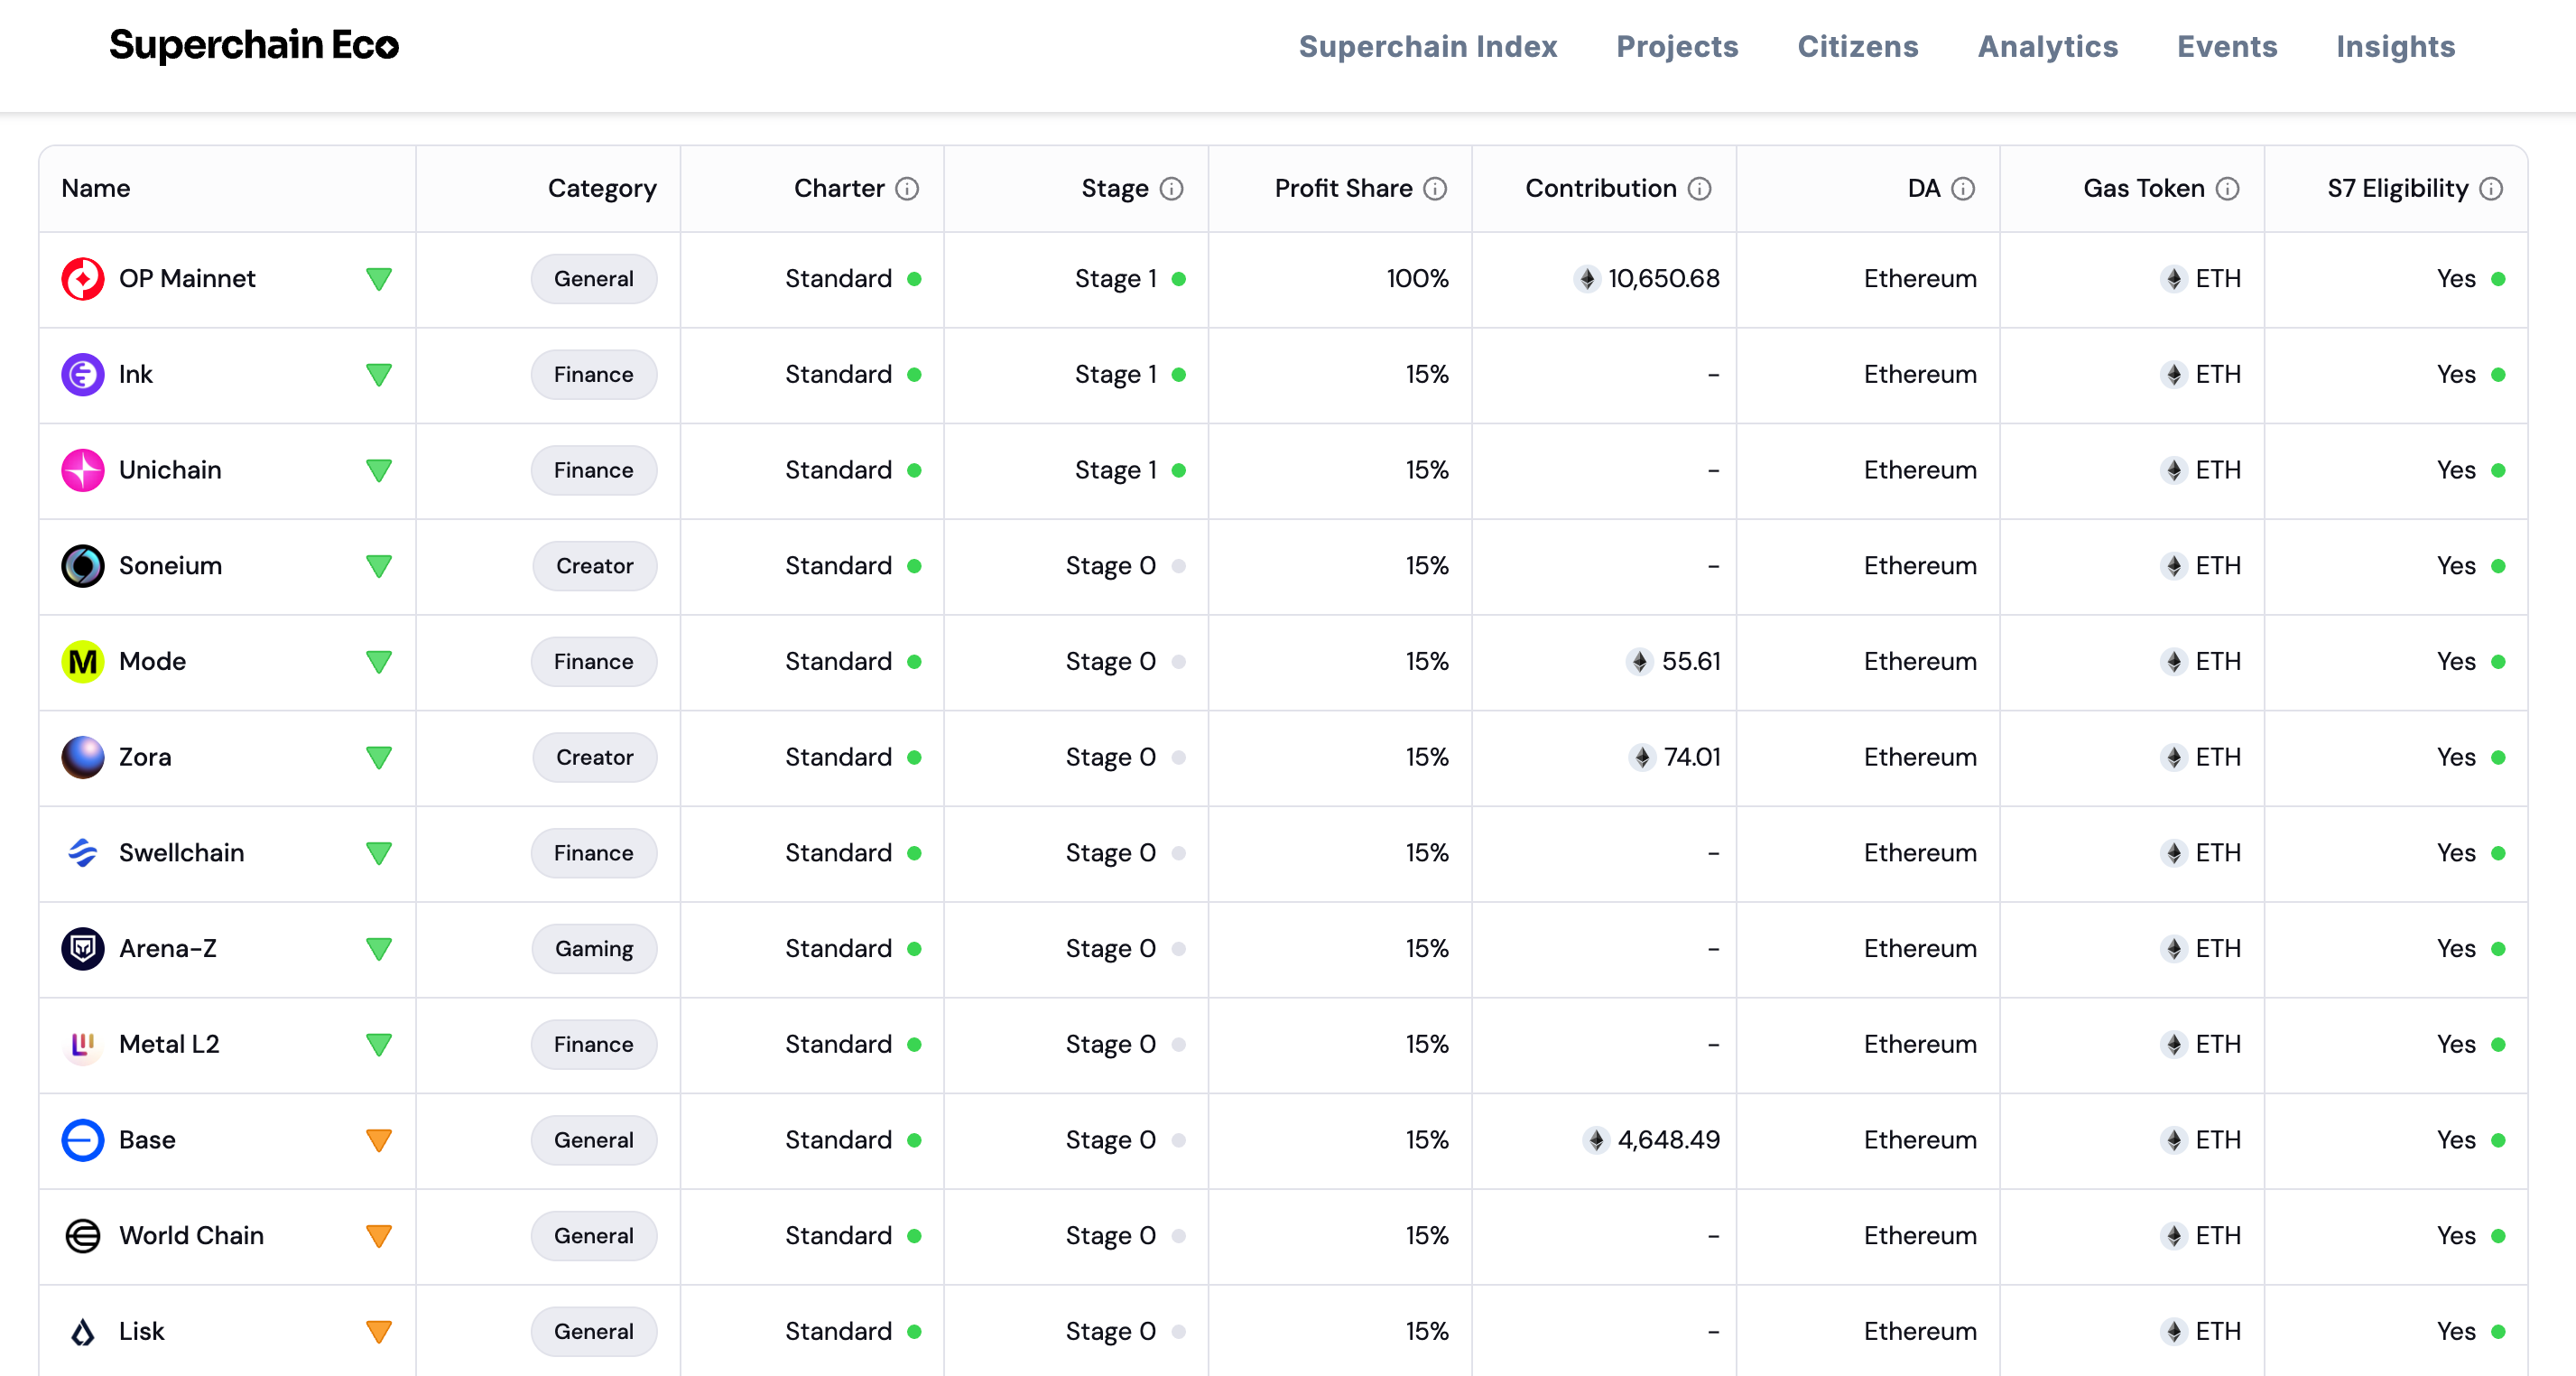The image size is (2576, 1376).
Task: Click the OP Mainnet logo icon
Action: [x=83, y=279]
